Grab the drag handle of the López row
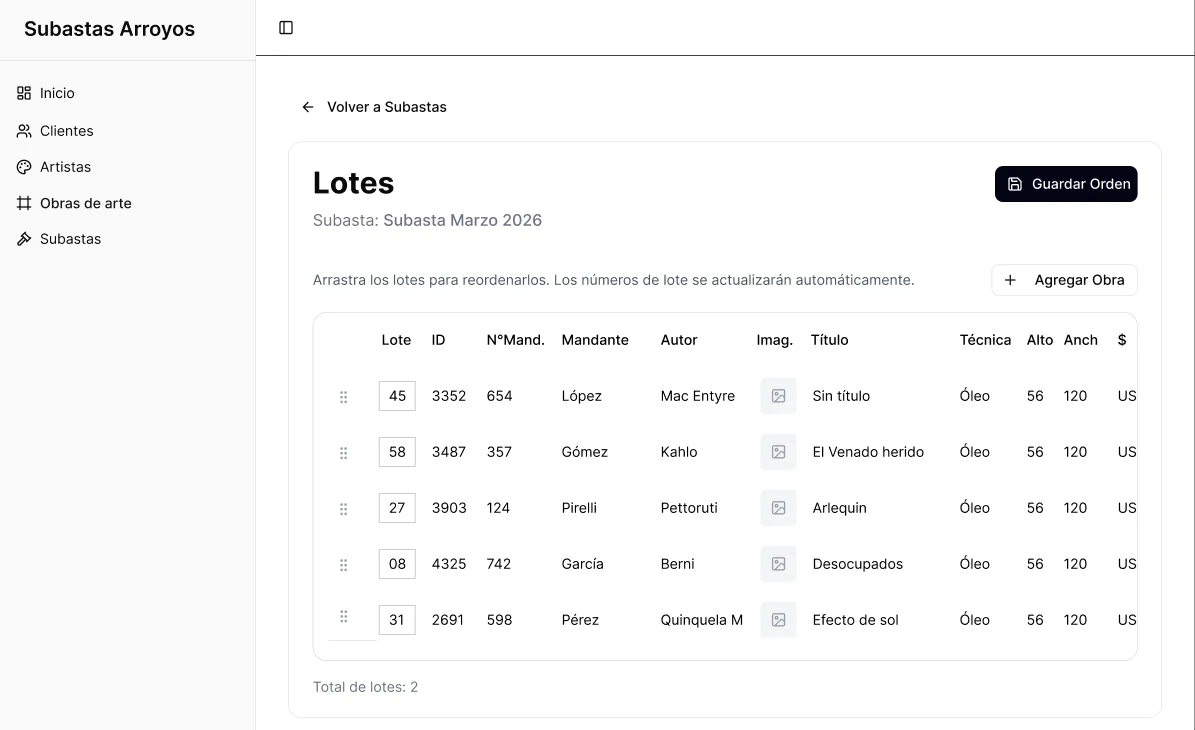This screenshot has height=730, width=1195. pyautogui.click(x=344, y=397)
